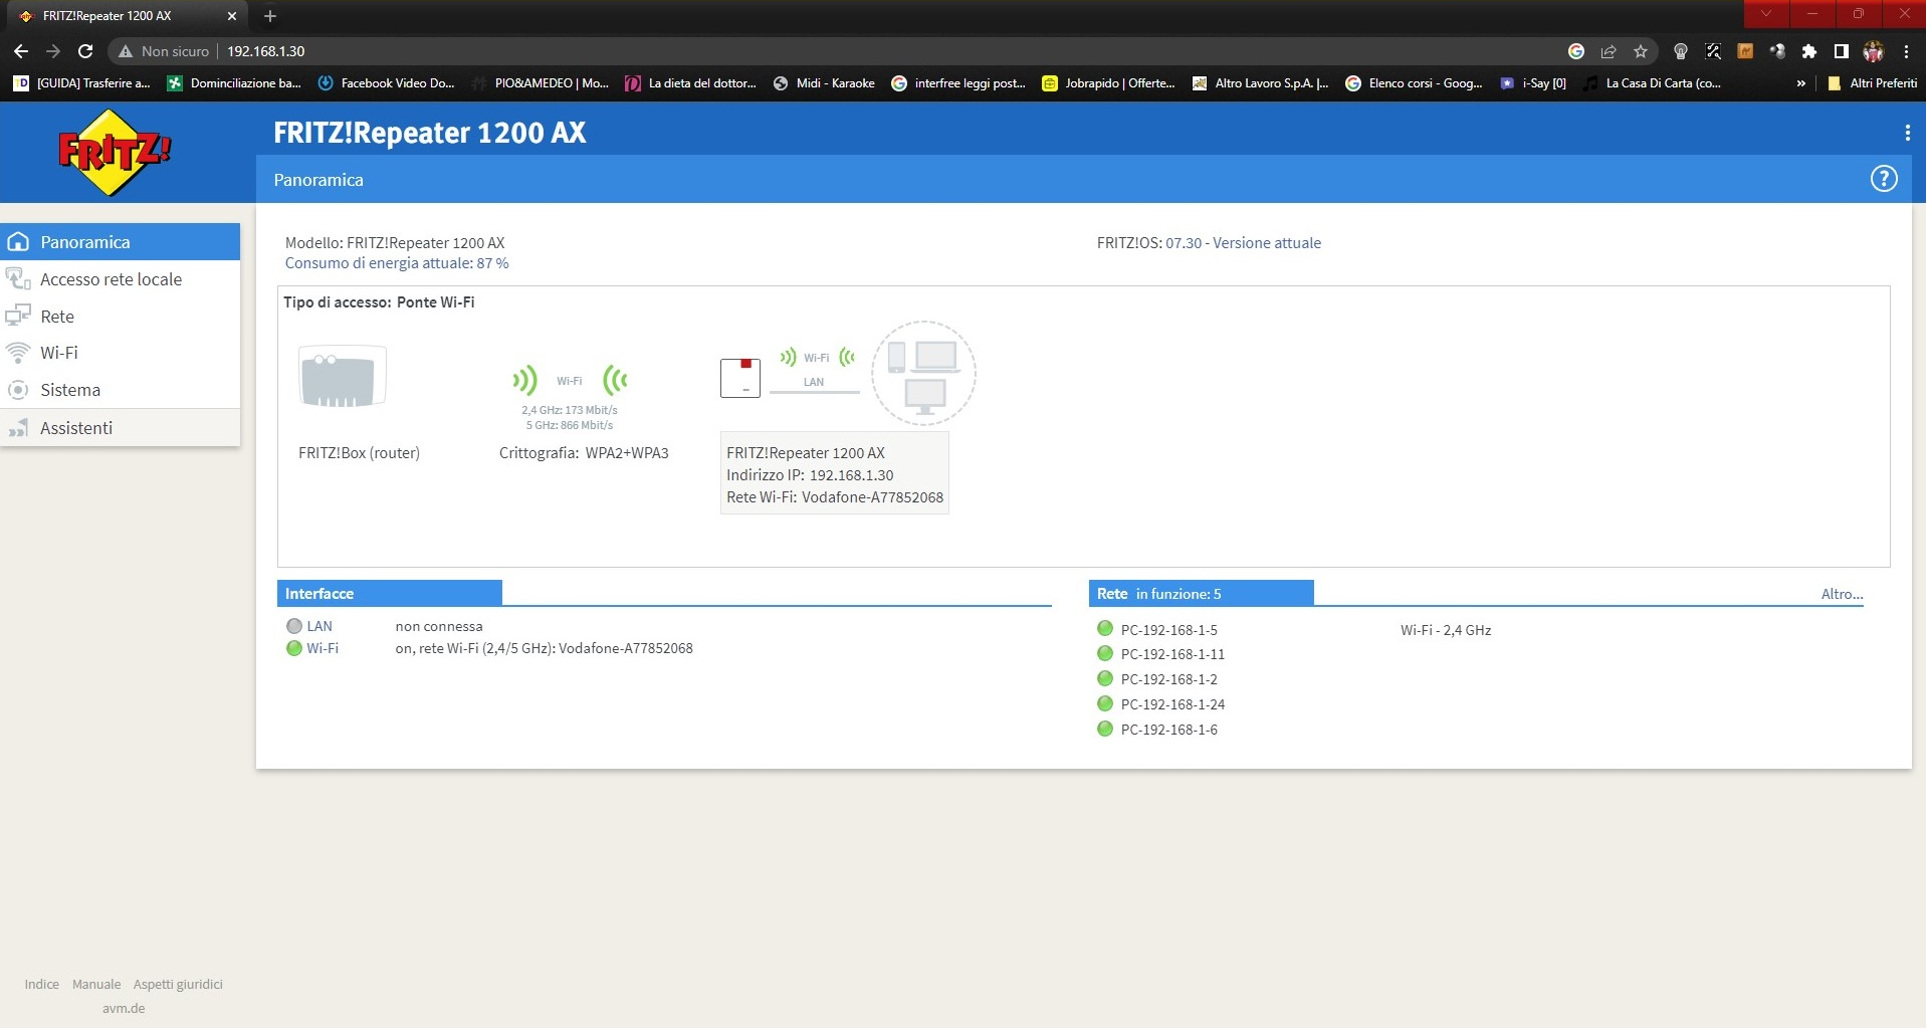
Task: Click the Interfacce section header
Action: (389, 593)
